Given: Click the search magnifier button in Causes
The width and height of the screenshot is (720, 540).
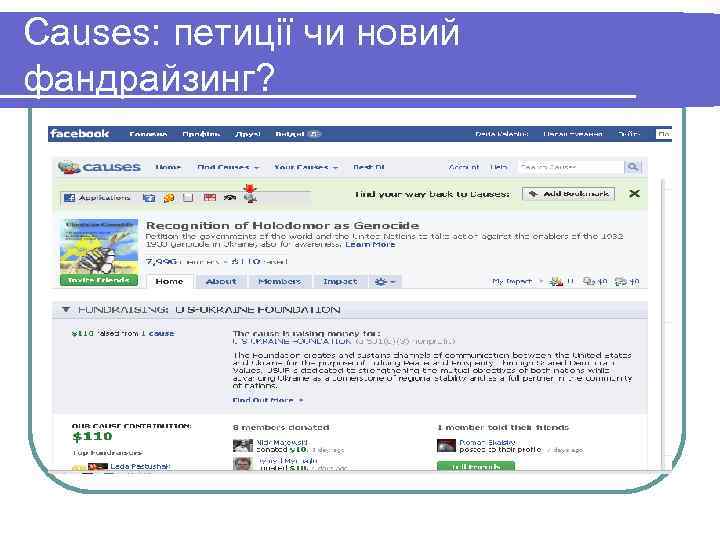Looking at the screenshot, I should pos(632,167).
